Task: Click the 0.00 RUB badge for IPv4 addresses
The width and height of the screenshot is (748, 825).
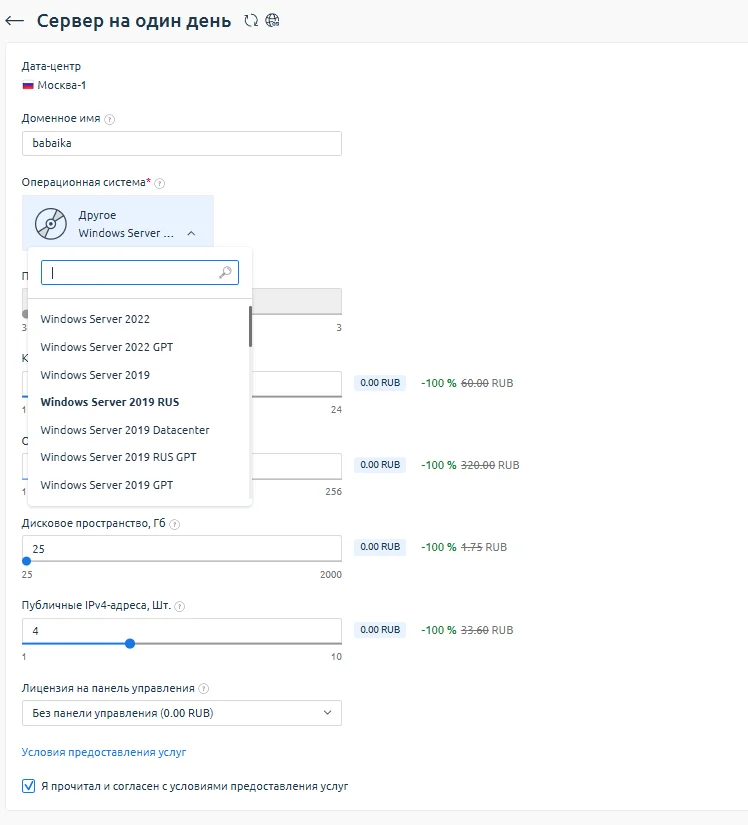Action: point(380,629)
